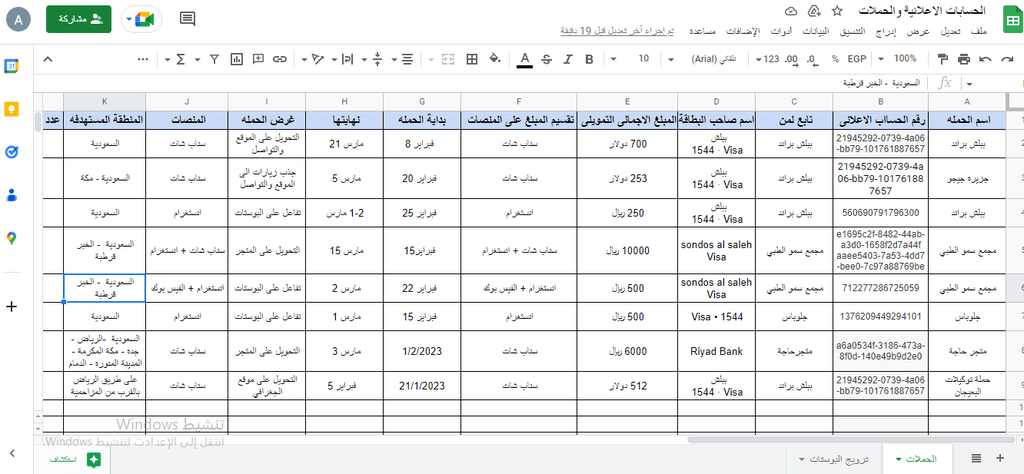Image resolution: width=1024 pixels, height=474 pixels.
Task: Hide the menus with the up chevron
Action: pos(46,59)
